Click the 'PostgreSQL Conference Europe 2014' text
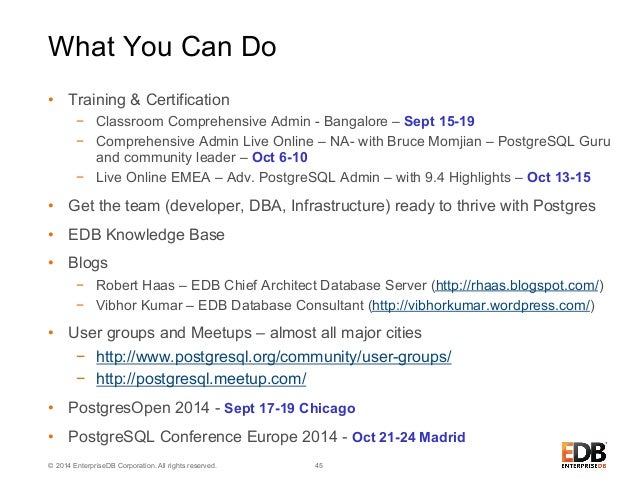The height and width of the screenshot is (479, 638). click(x=203, y=437)
